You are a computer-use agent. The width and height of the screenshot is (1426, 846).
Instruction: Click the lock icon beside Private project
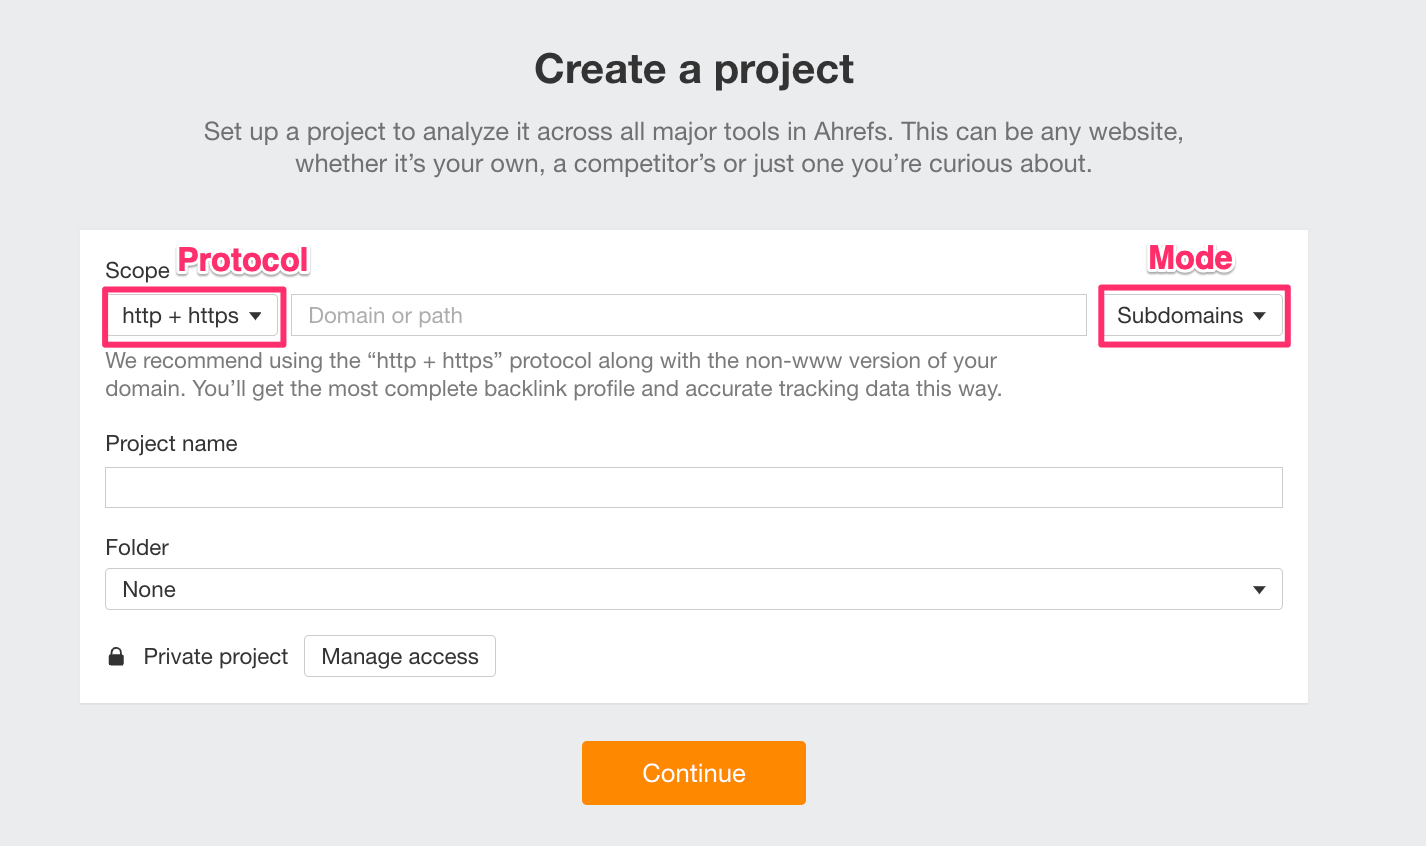pos(116,657)
